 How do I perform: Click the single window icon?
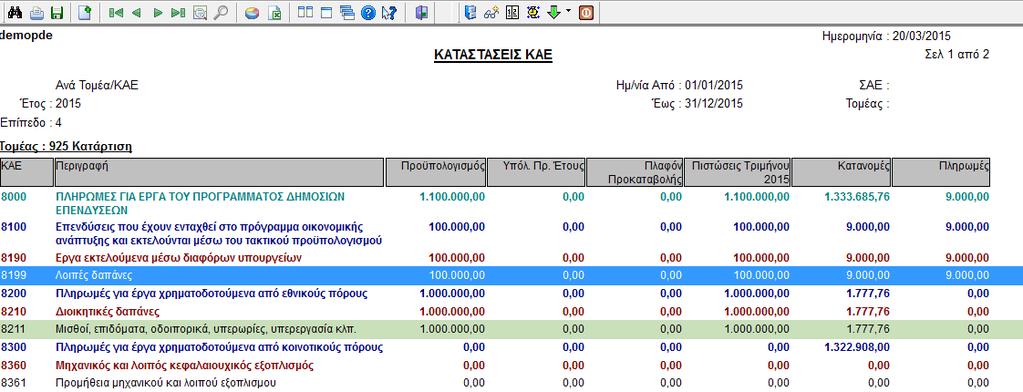pyautogui.click(x=326, y=12)
